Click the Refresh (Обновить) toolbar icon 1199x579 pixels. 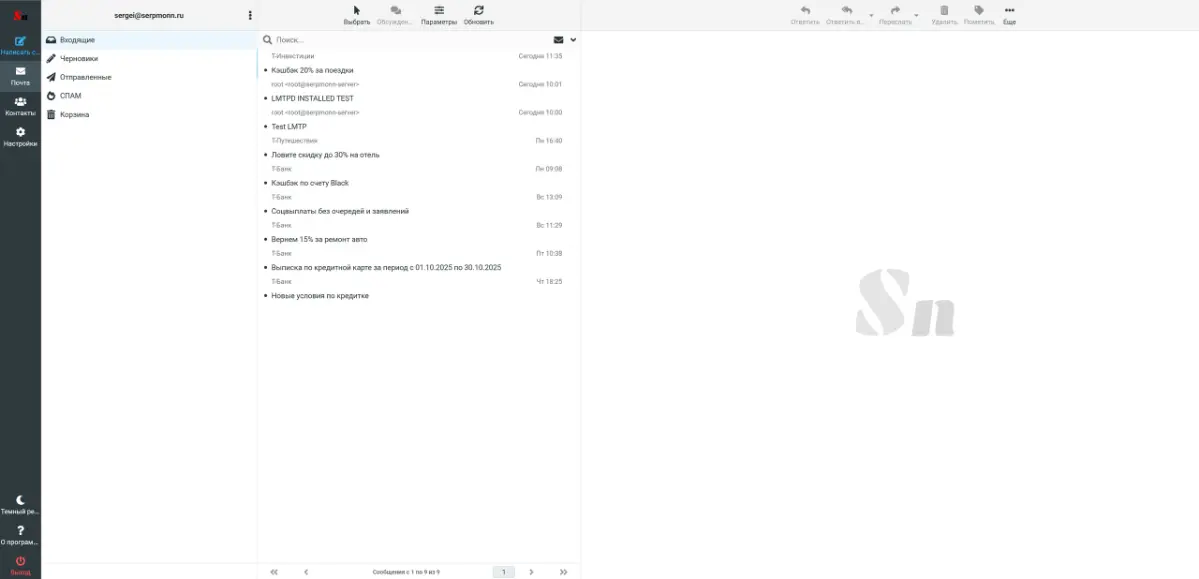tap(478, 11)
